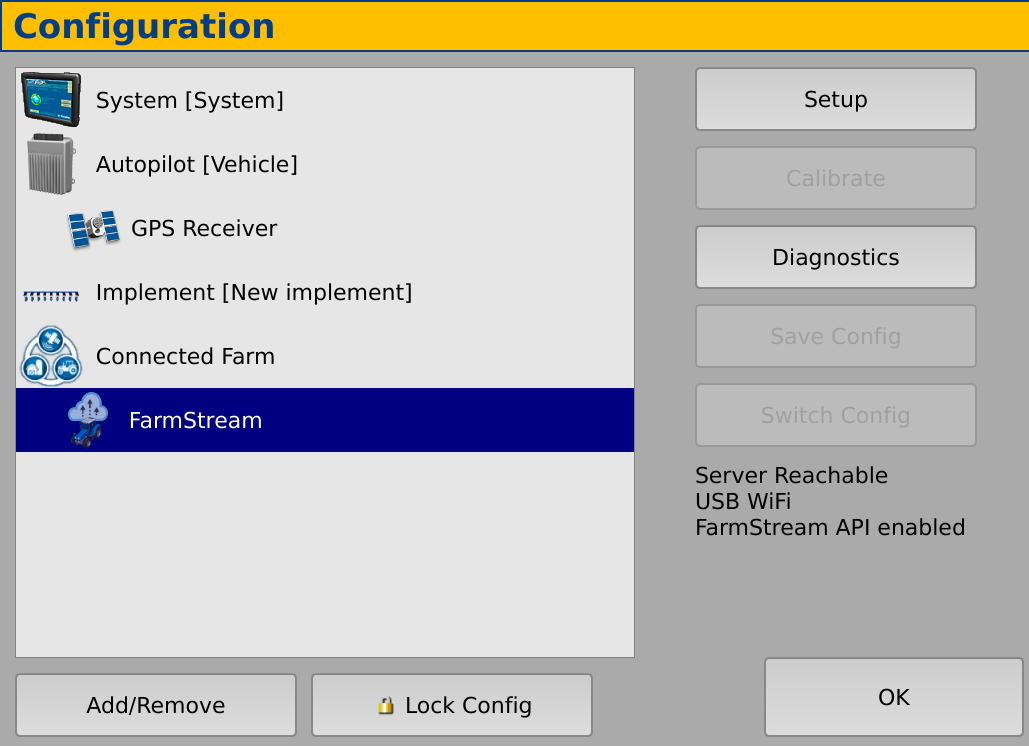Select the GPS Receiver entry
Viewport: 1029px width, 746px height.
coord(325,228)
